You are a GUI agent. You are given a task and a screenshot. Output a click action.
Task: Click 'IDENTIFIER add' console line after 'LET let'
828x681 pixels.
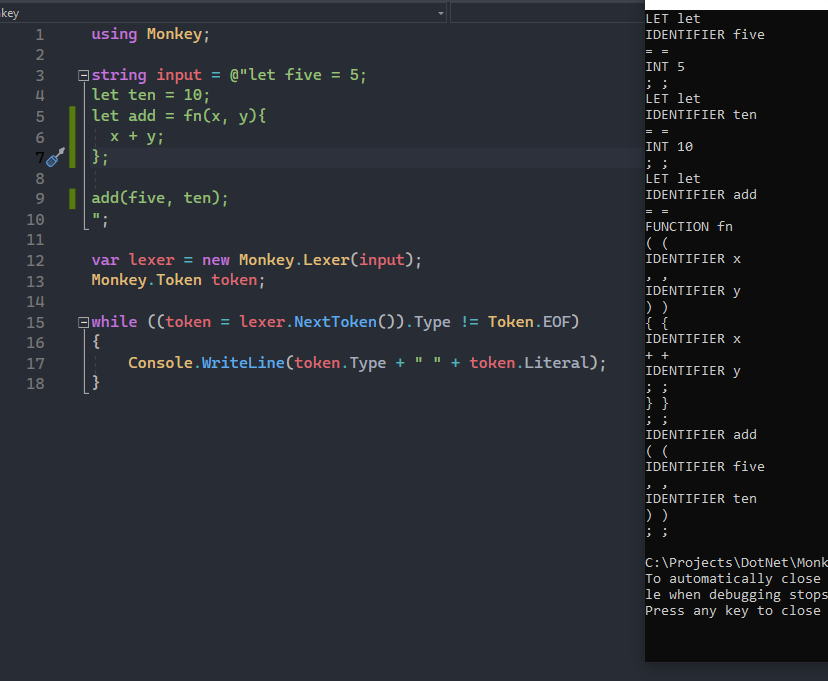701,195
